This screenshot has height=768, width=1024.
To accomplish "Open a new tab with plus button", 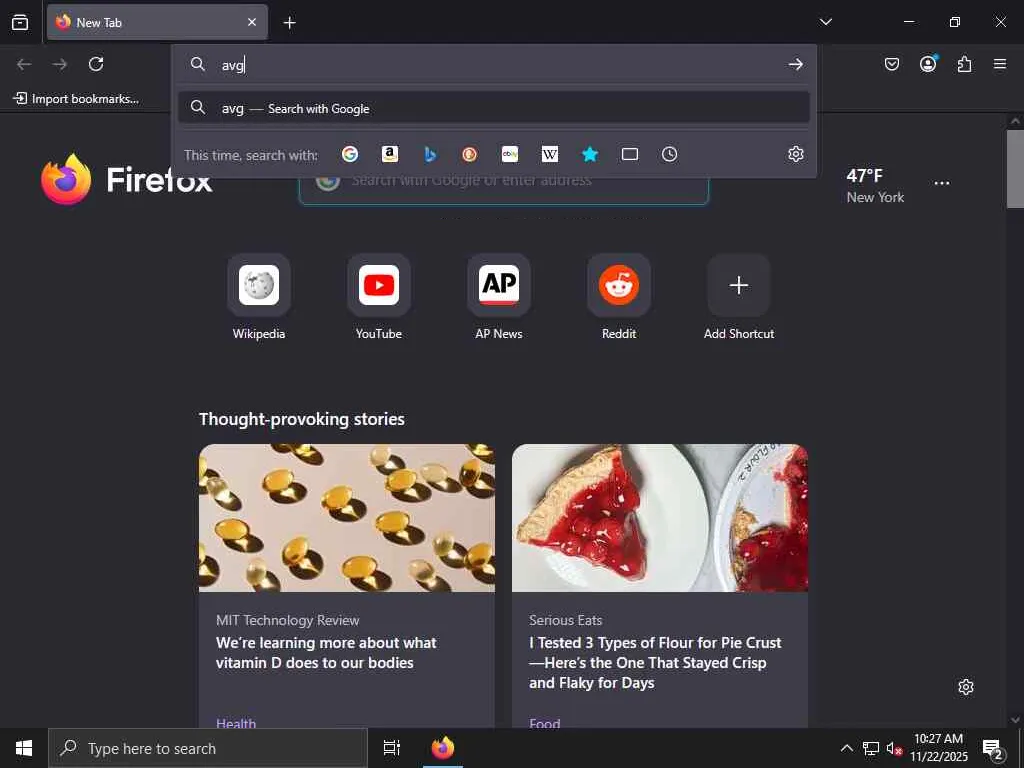I will (289, 23).
